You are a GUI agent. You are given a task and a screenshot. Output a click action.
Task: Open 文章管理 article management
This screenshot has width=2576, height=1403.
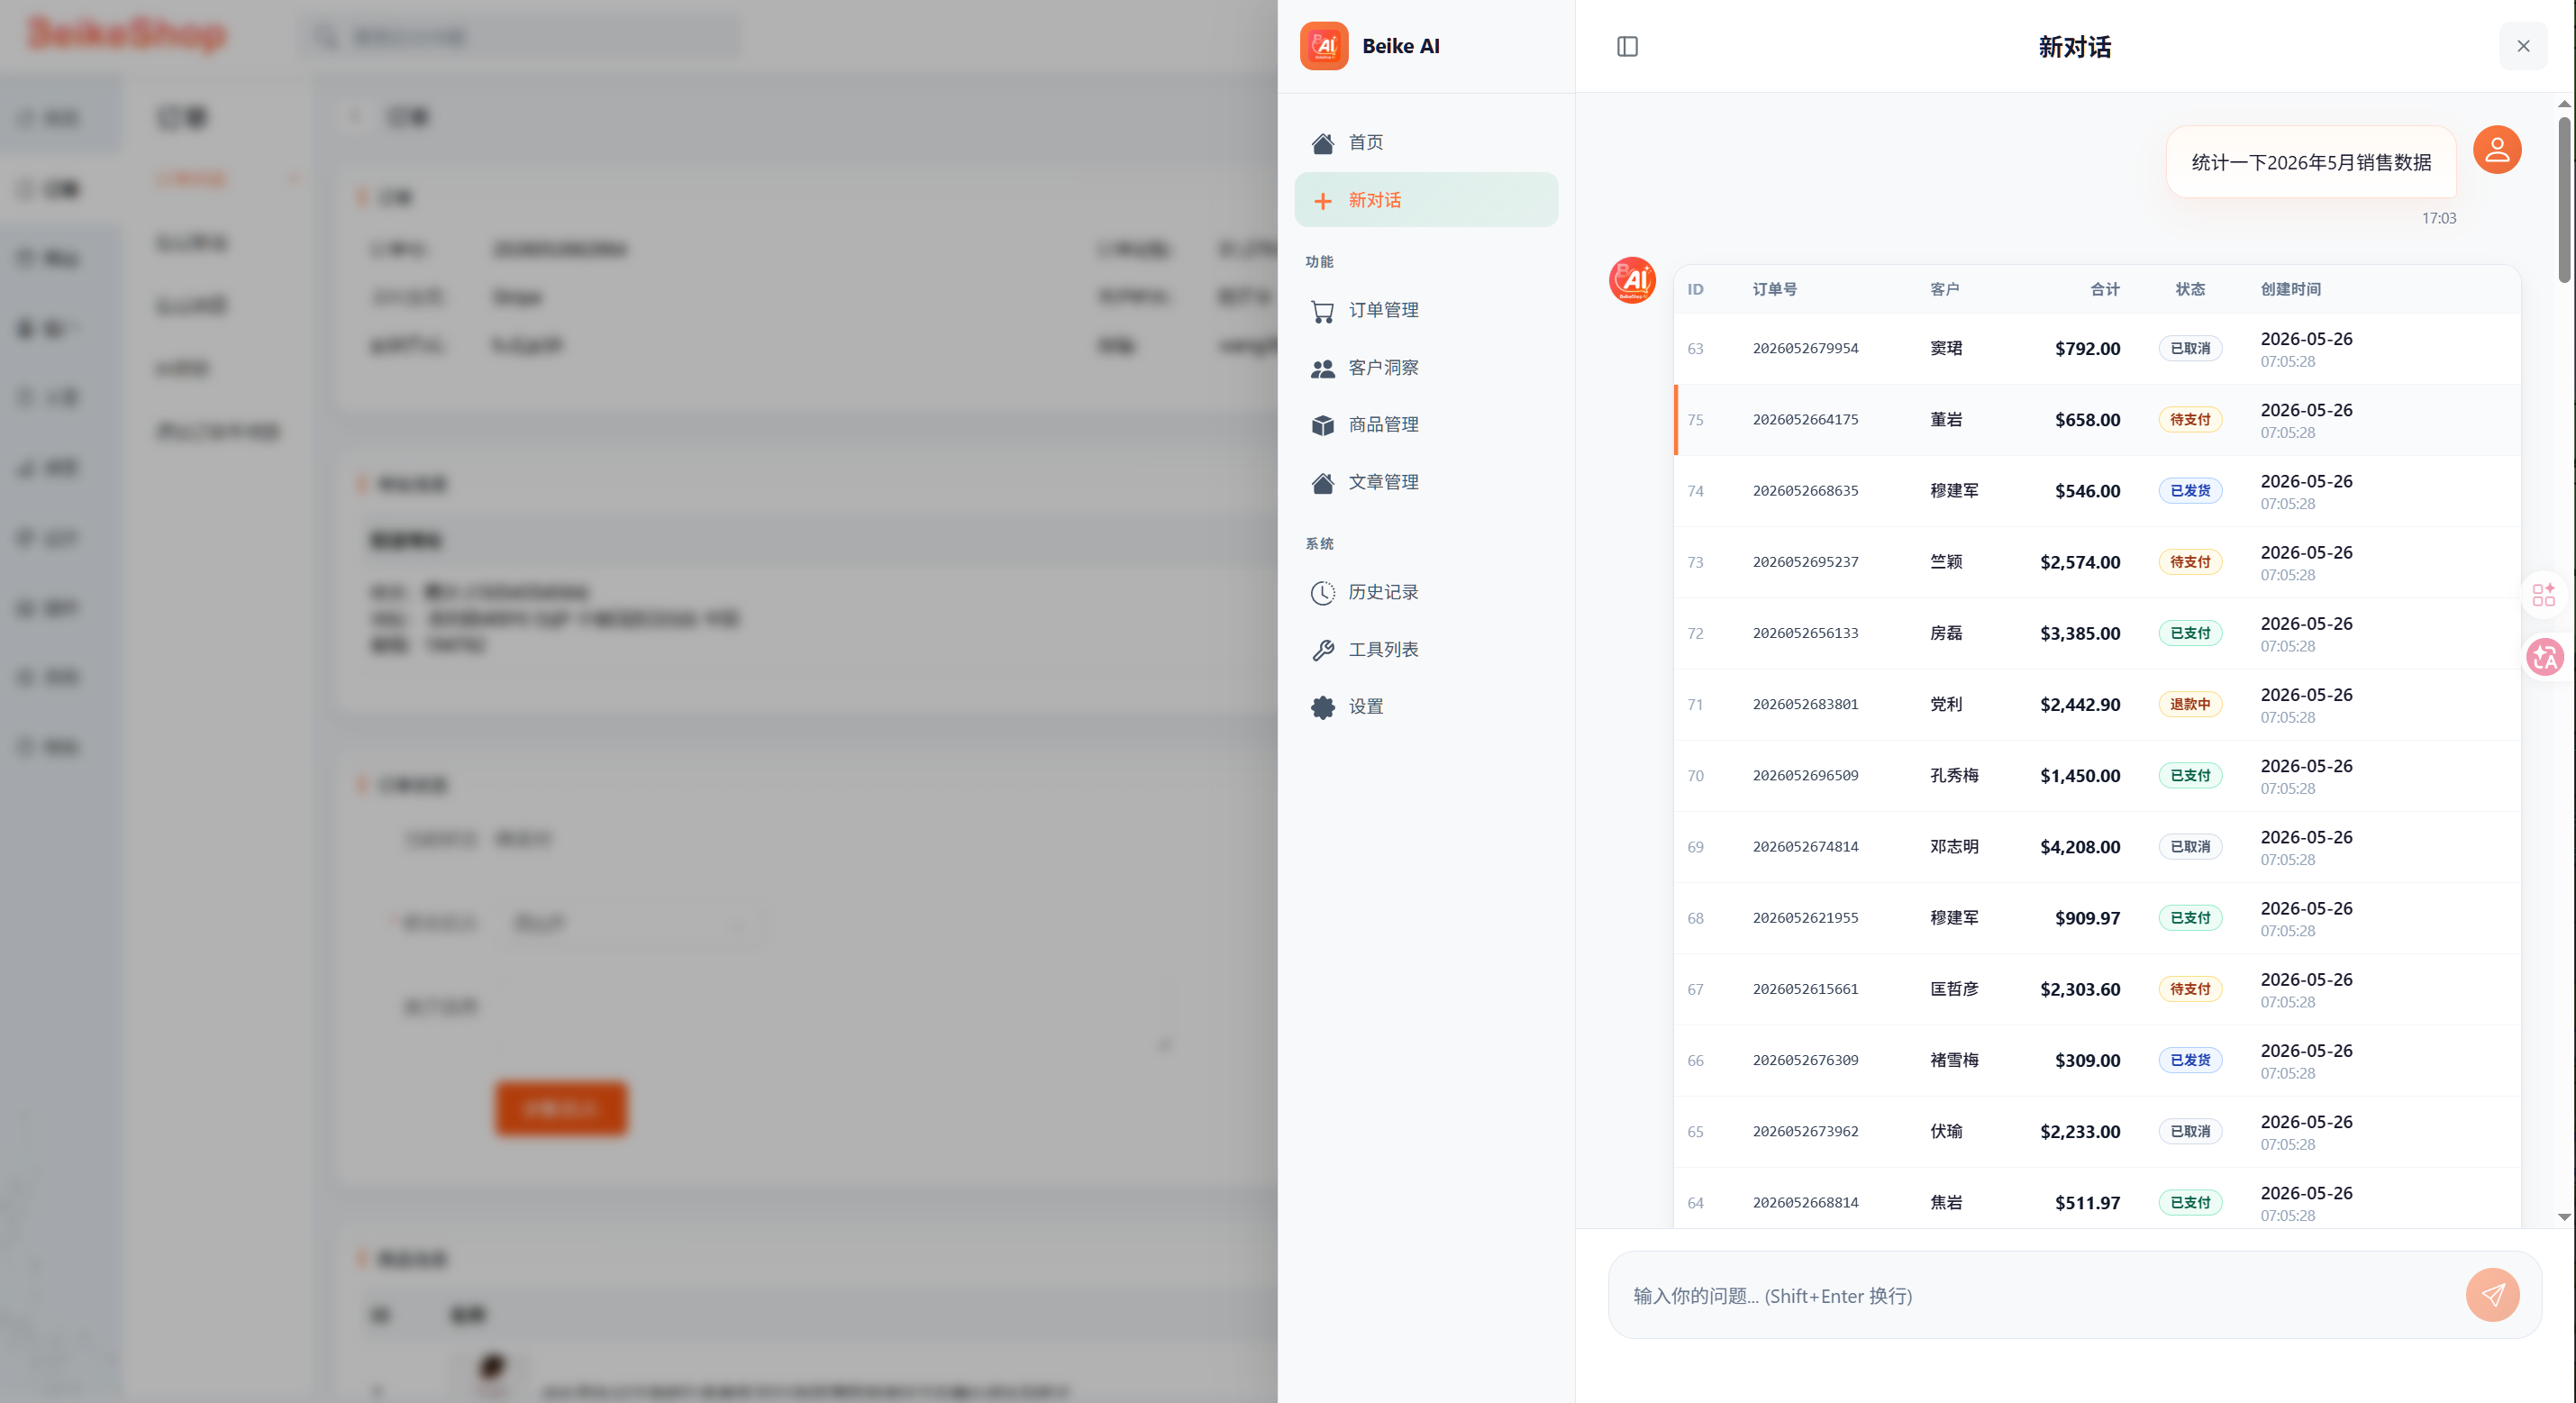[1426, 482]
